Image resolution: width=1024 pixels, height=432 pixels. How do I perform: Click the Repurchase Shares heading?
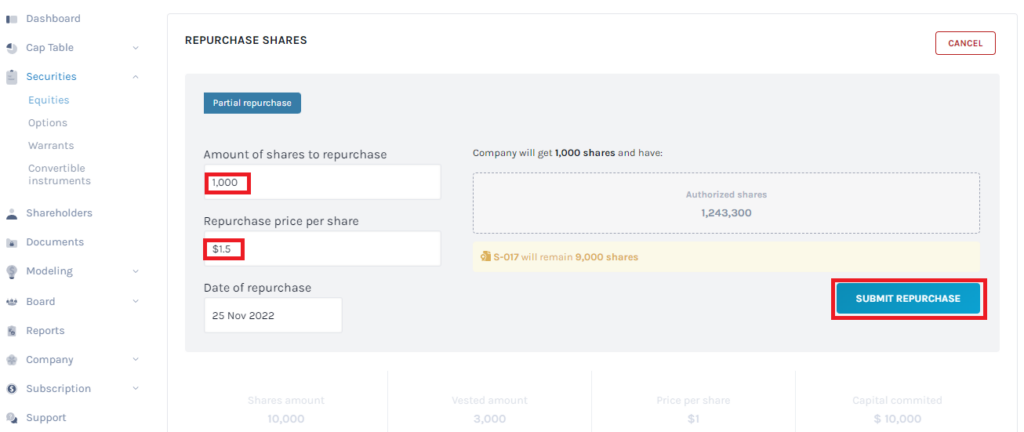pyautogui.click(x=246, y=40)
